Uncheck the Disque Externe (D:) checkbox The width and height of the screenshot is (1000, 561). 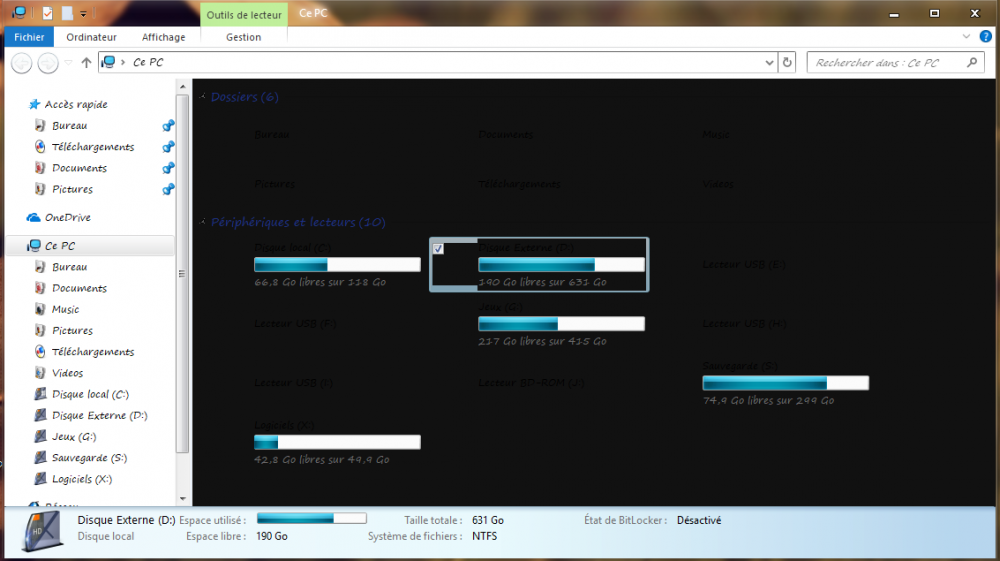click(438, 248)
